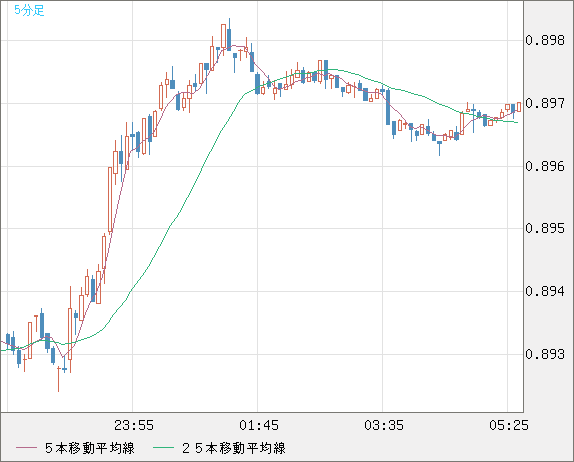The height and width of the screenshot is (462, 574).
Task: Click the lowest-wick candlestick below 0.893
Action: coord(58,379)
